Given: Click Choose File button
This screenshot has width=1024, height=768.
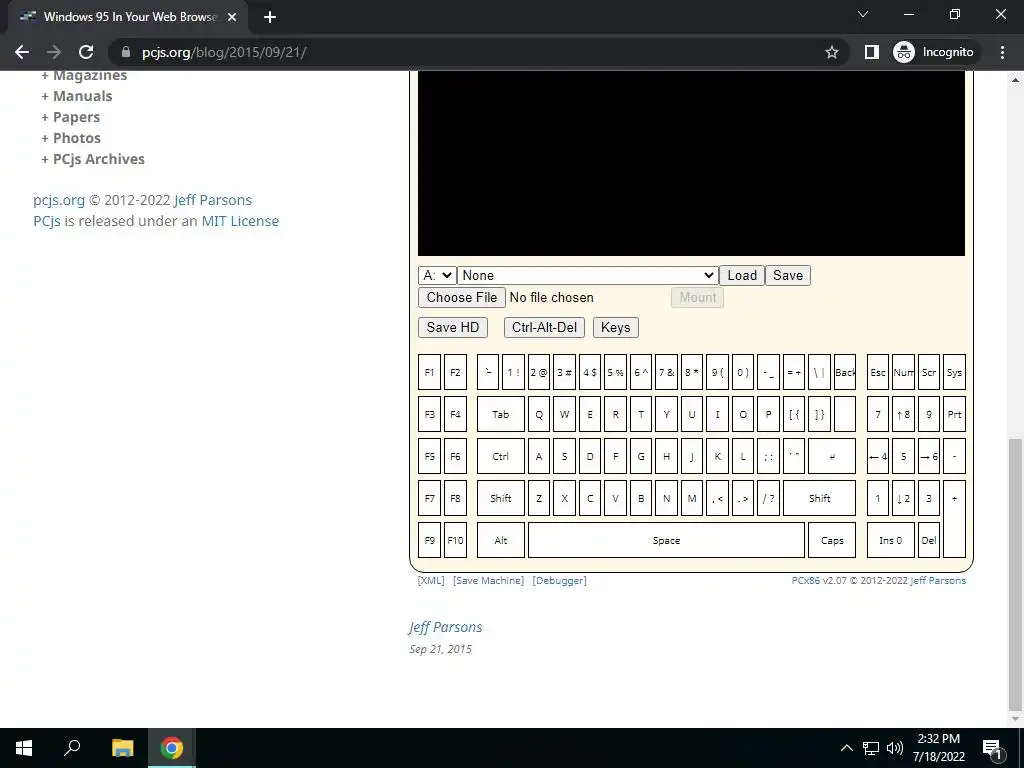Looking at the screenshot, I should tap(462, 297).
